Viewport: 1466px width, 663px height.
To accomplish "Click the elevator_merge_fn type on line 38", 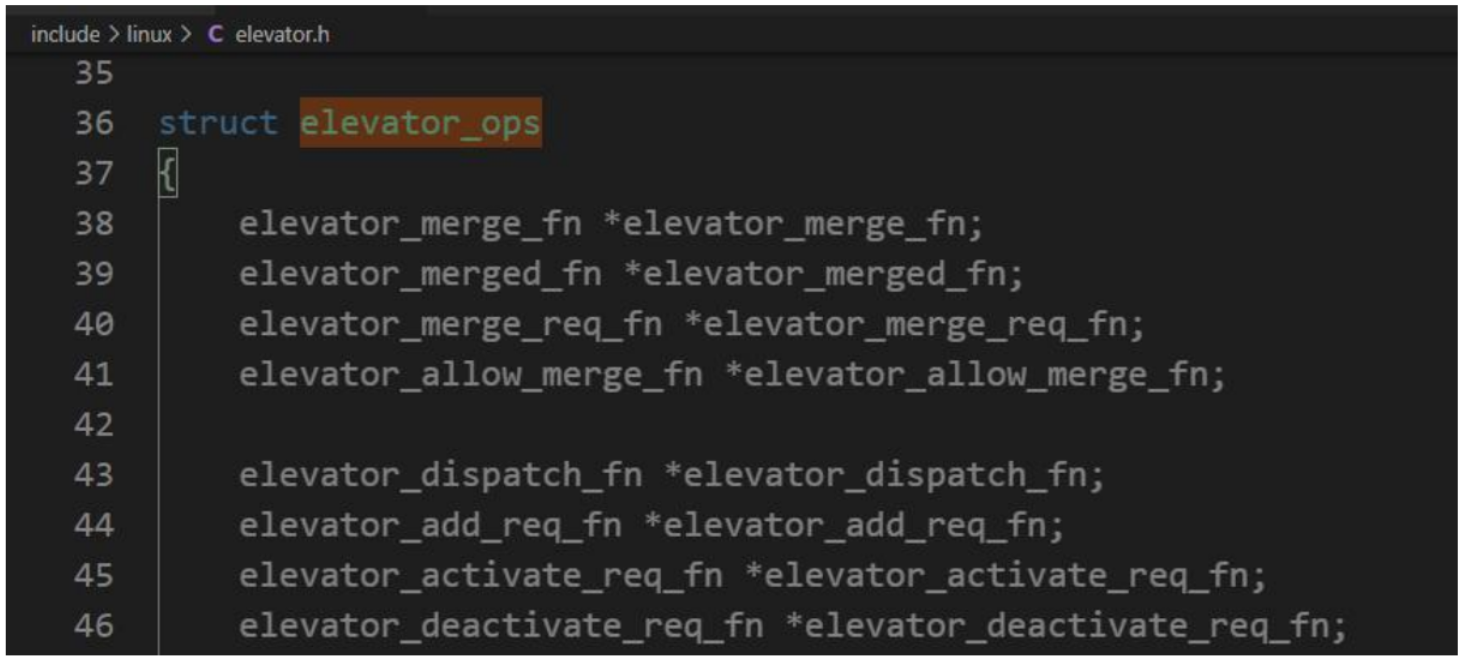I will [410, 224].
